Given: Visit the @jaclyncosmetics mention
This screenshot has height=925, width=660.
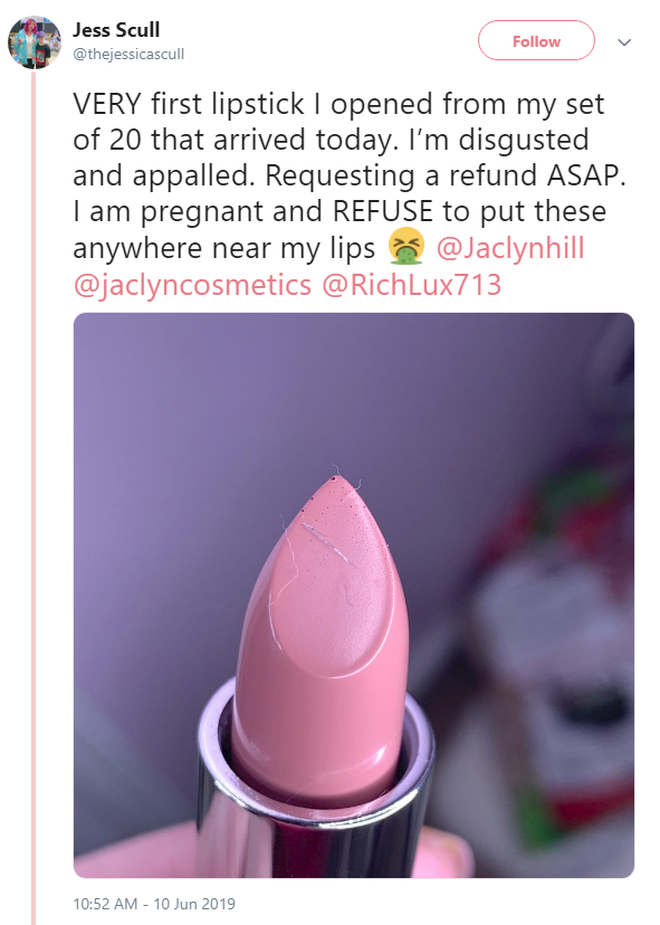Looking at the screenshot, I should (192, 284).
